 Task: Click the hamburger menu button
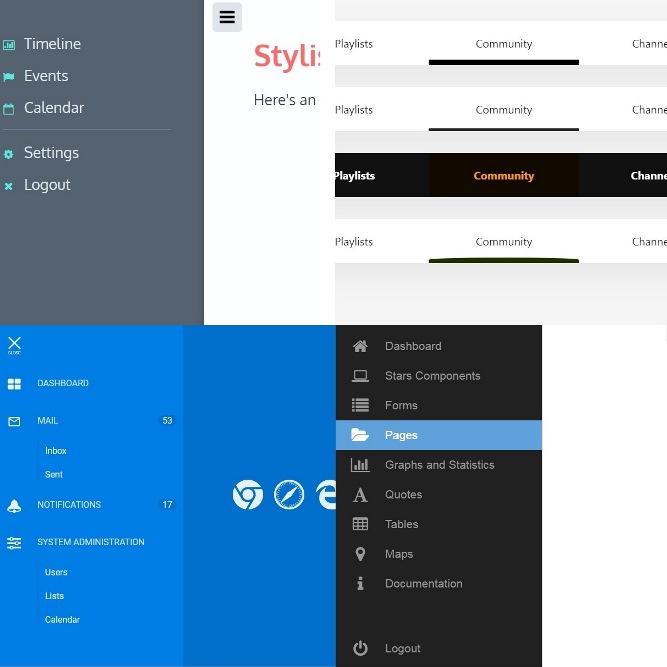[227, 17]
